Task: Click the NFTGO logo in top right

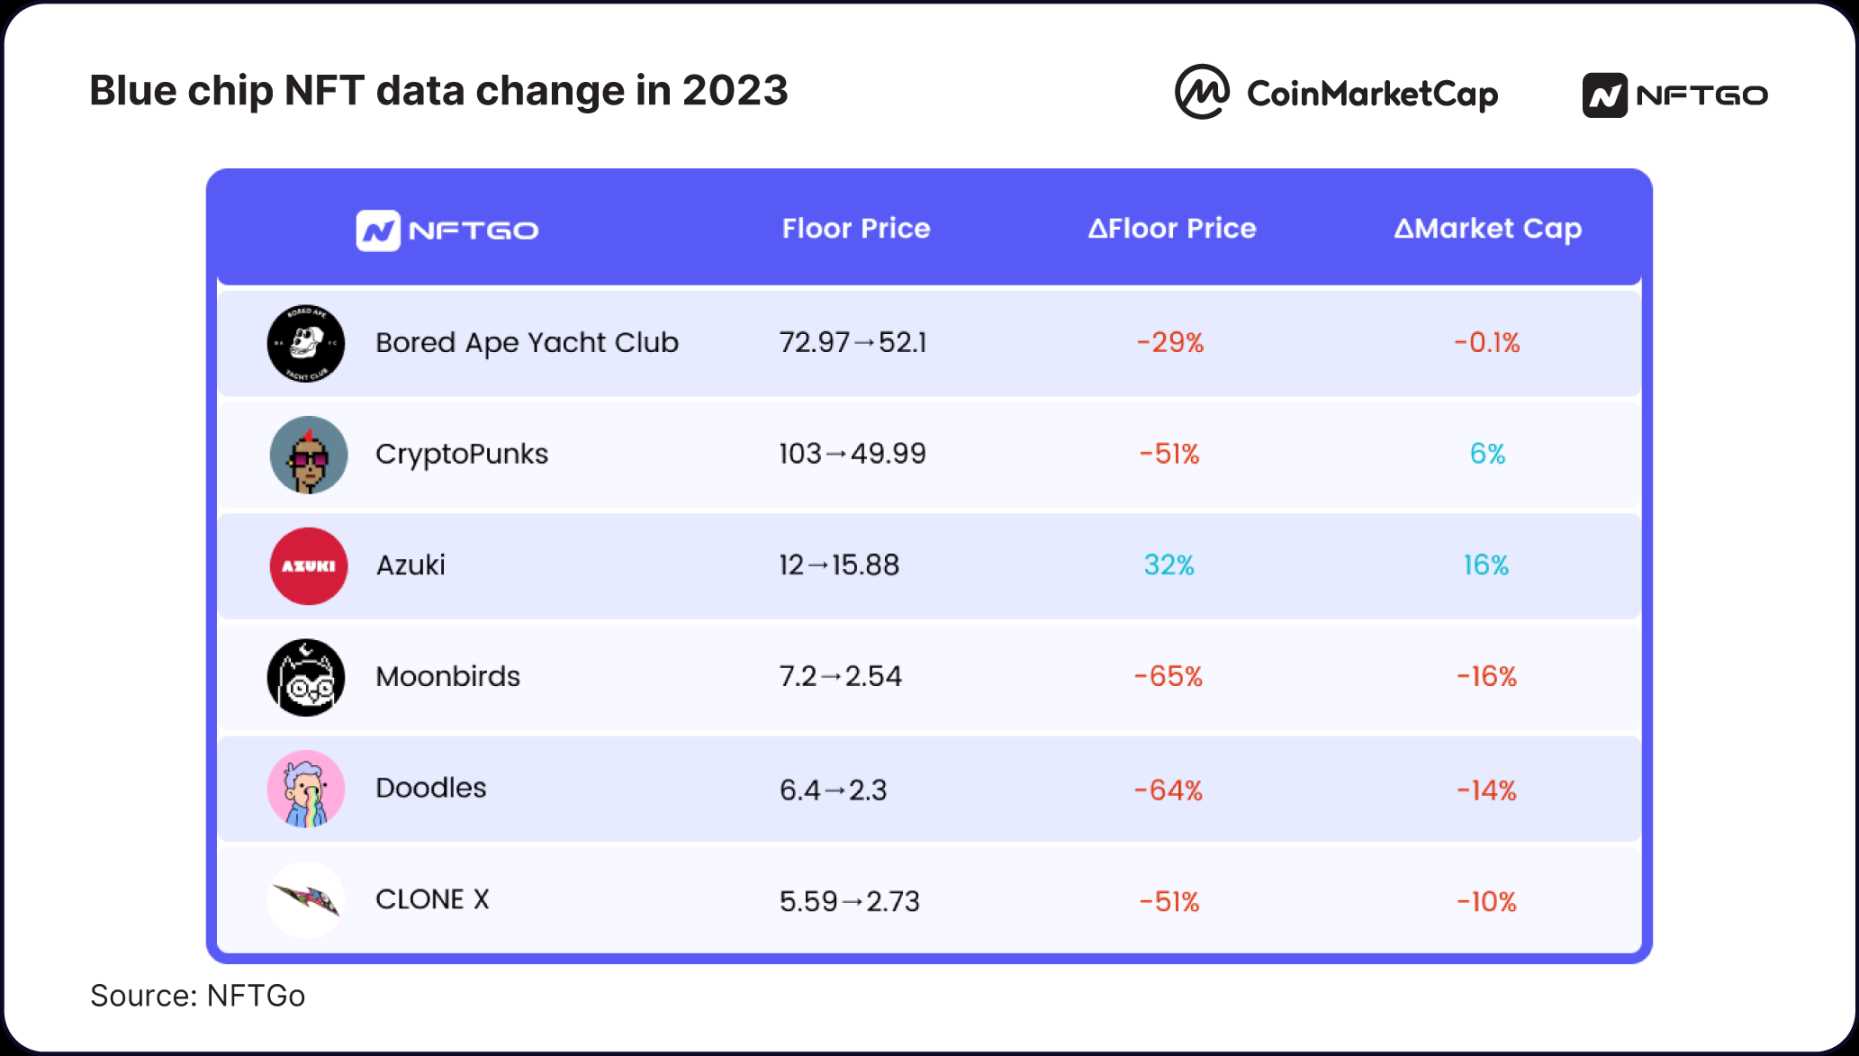Action: point(1675,95)
